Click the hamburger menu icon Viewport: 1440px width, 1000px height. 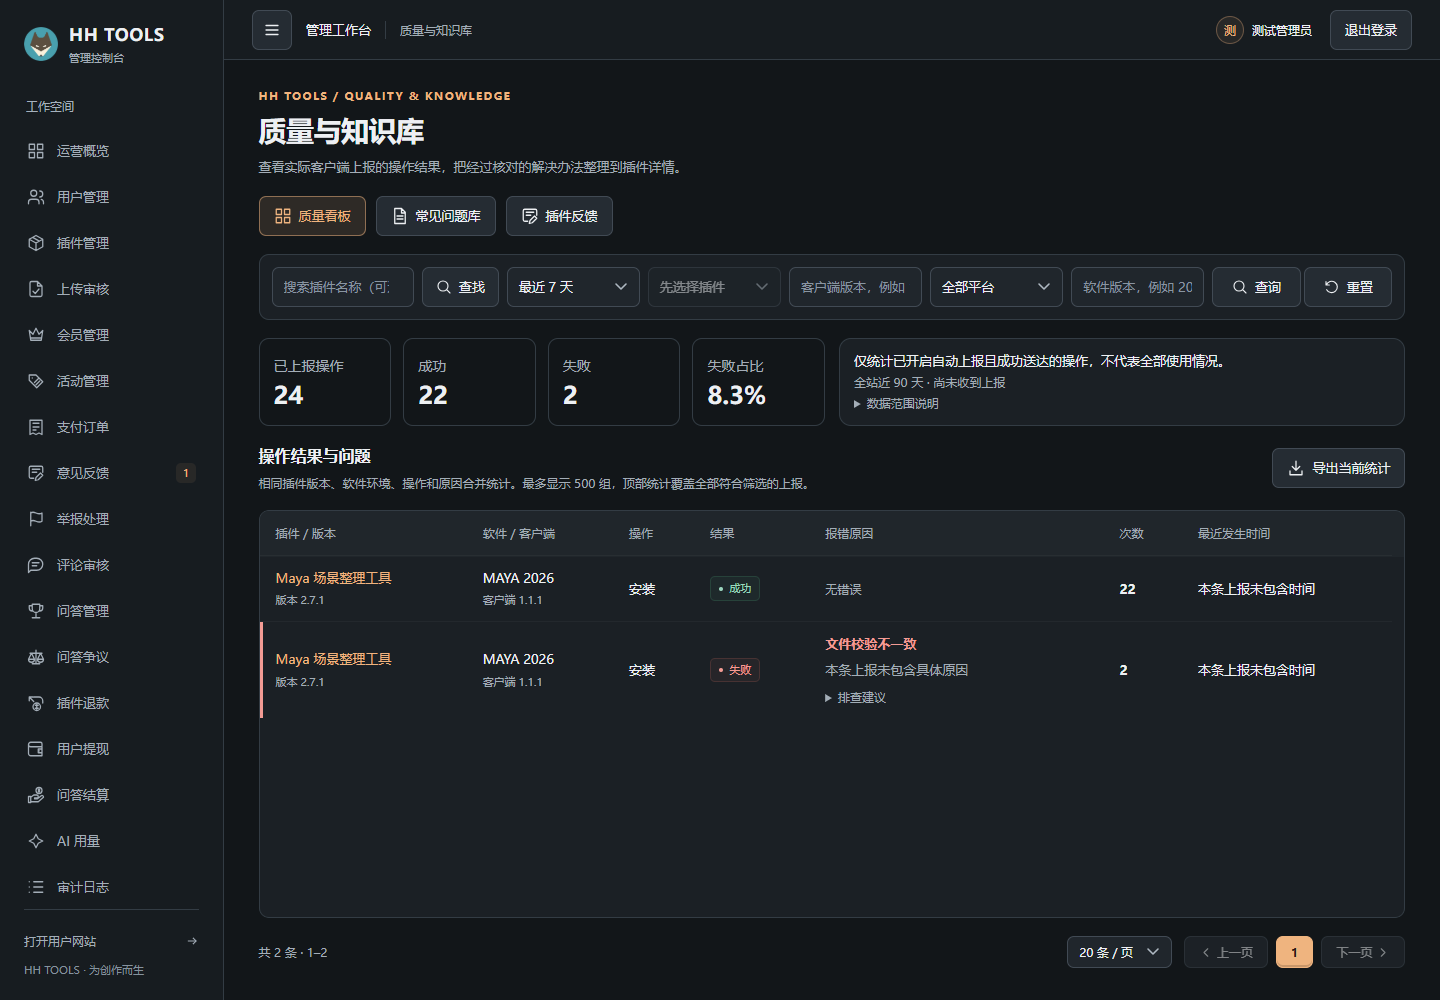[x=272, y=30]
